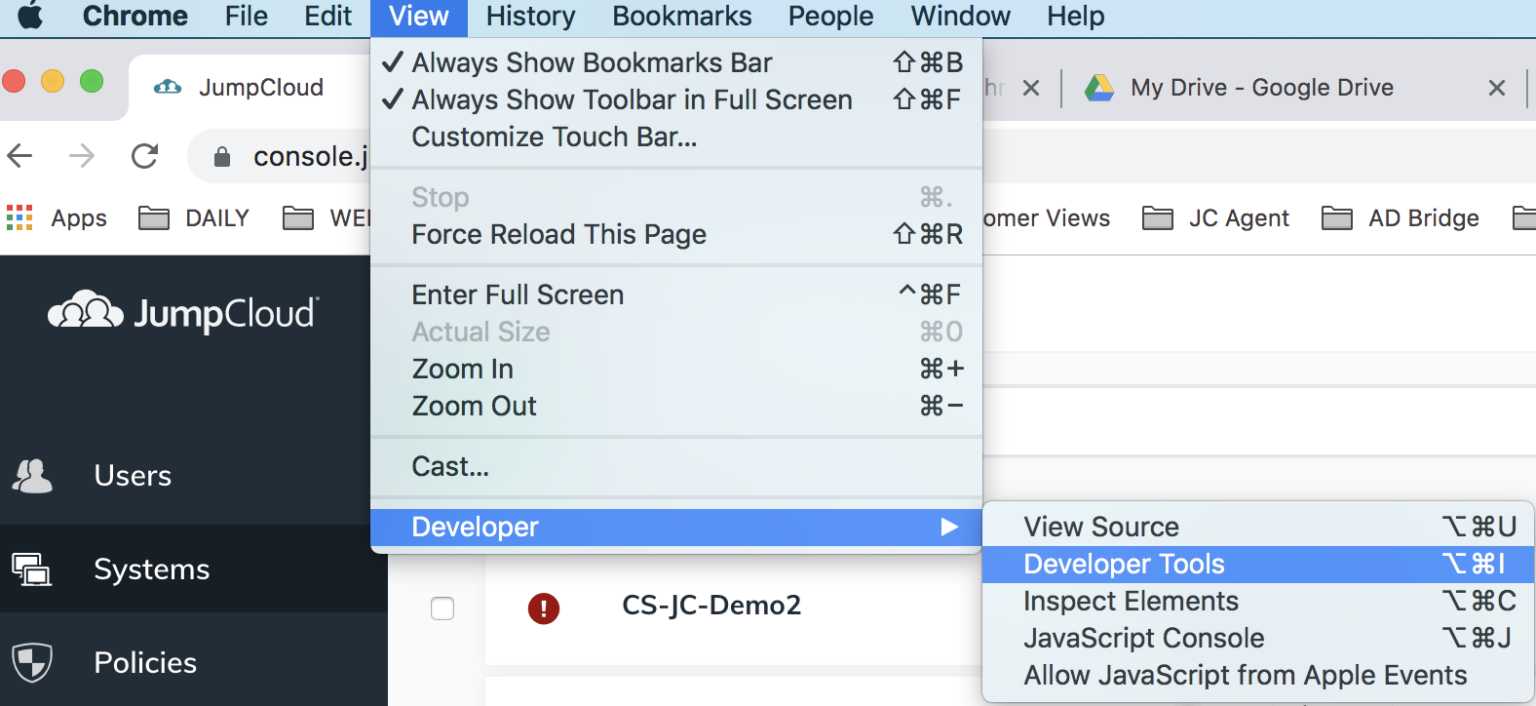This screenshot has width=1536, height=706.
Task: Select the Users section in JumpCloud sidebar
Action: click(131, 475)
